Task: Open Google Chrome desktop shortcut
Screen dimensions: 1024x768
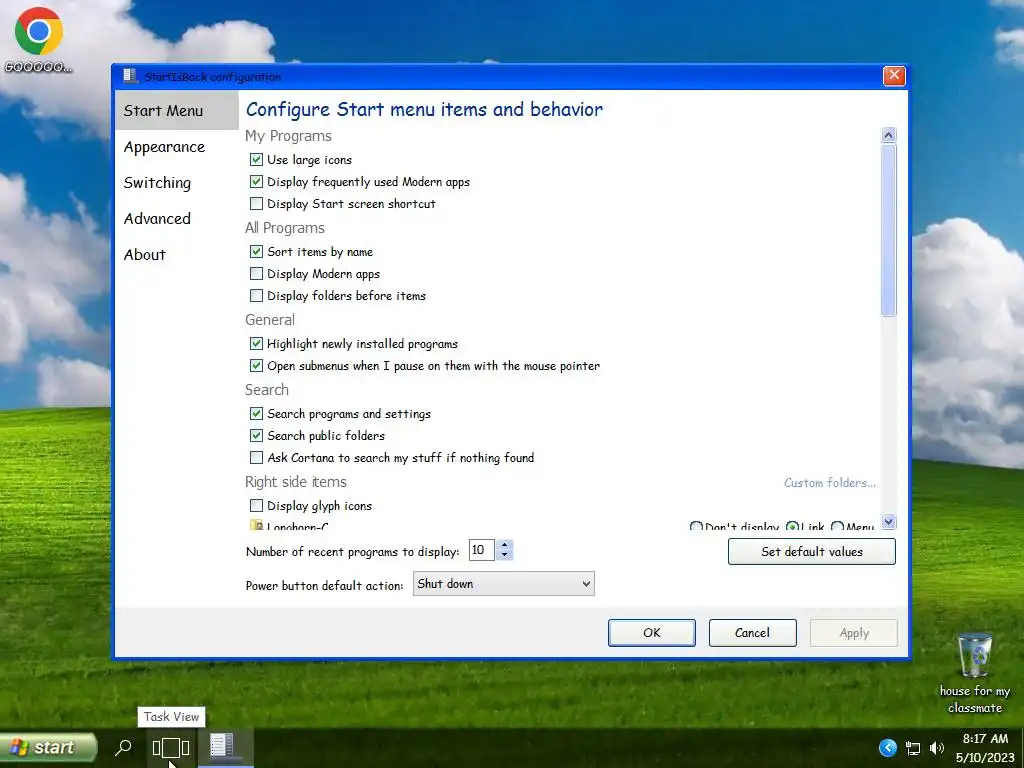Action: click(x=39, y=39)
